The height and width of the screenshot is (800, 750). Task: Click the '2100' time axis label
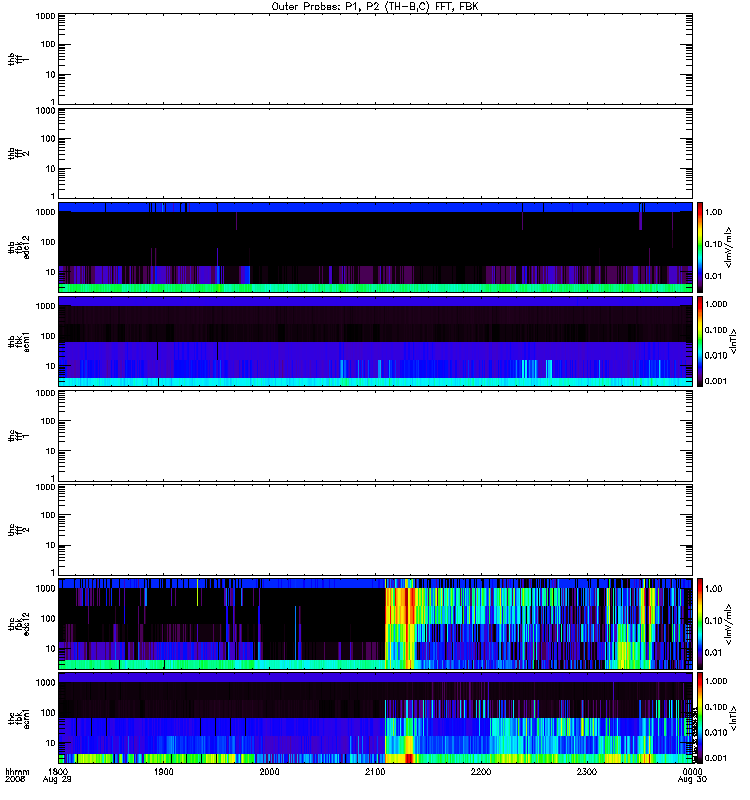pos(375,772)
